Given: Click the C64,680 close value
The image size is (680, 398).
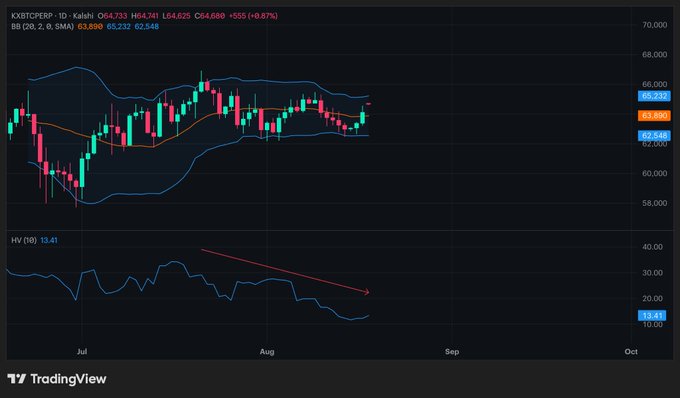Looking at the screenshot, I should (x=209, y=16).
